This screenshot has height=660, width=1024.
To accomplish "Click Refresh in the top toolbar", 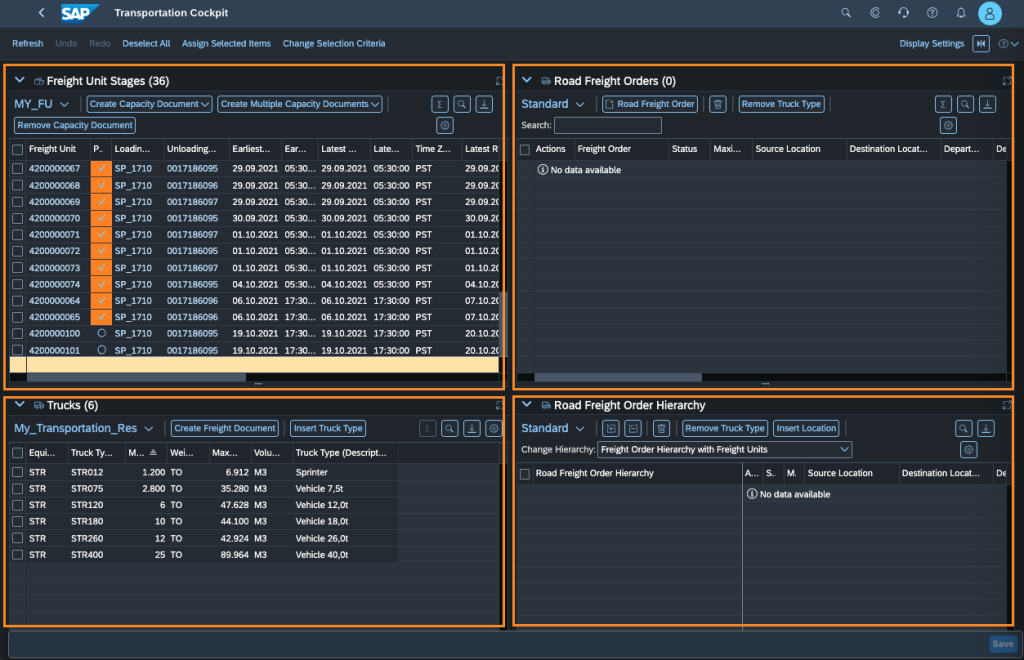I will (27, 44).
